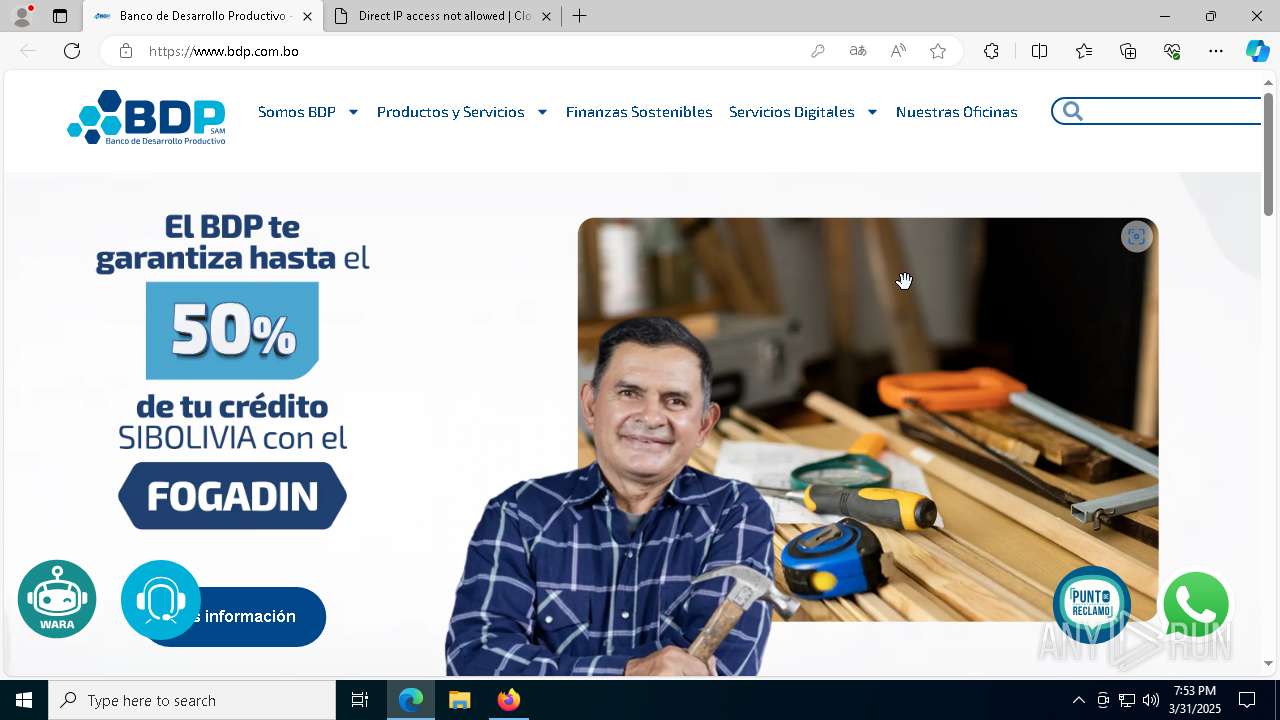Expand the Somos BDP dropdown arrow
This screenshot has height=720, width=1280.
click(x=353, y=112)
